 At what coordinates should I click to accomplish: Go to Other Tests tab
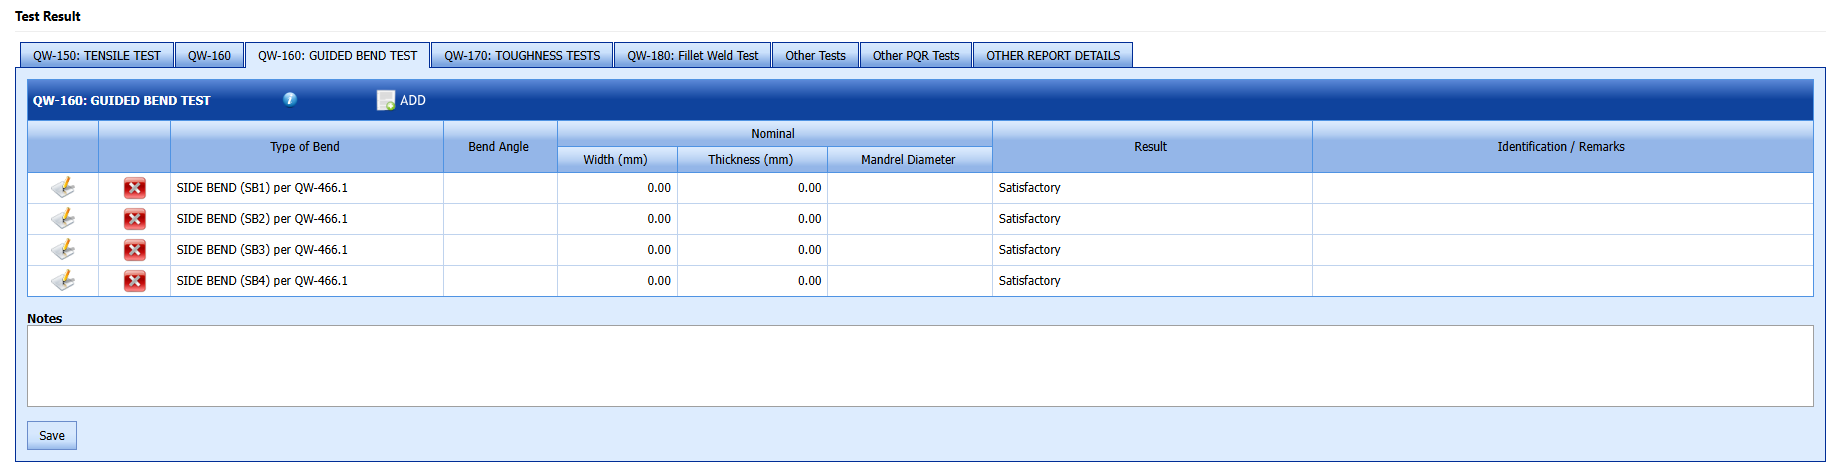815,56
